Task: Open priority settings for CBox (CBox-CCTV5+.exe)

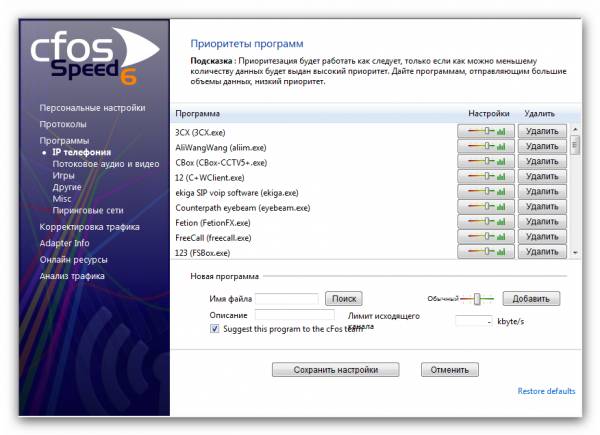Action: click(x=486, y=161)
